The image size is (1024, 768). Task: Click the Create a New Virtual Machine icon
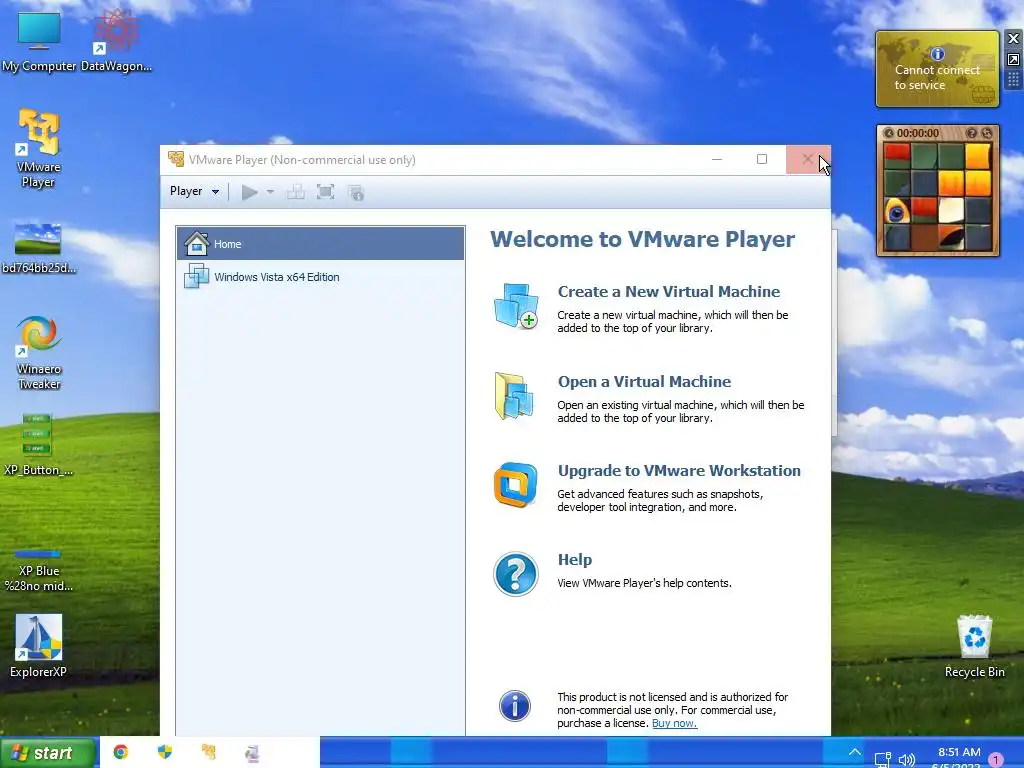pyautogui.click(x=516, y=306)
